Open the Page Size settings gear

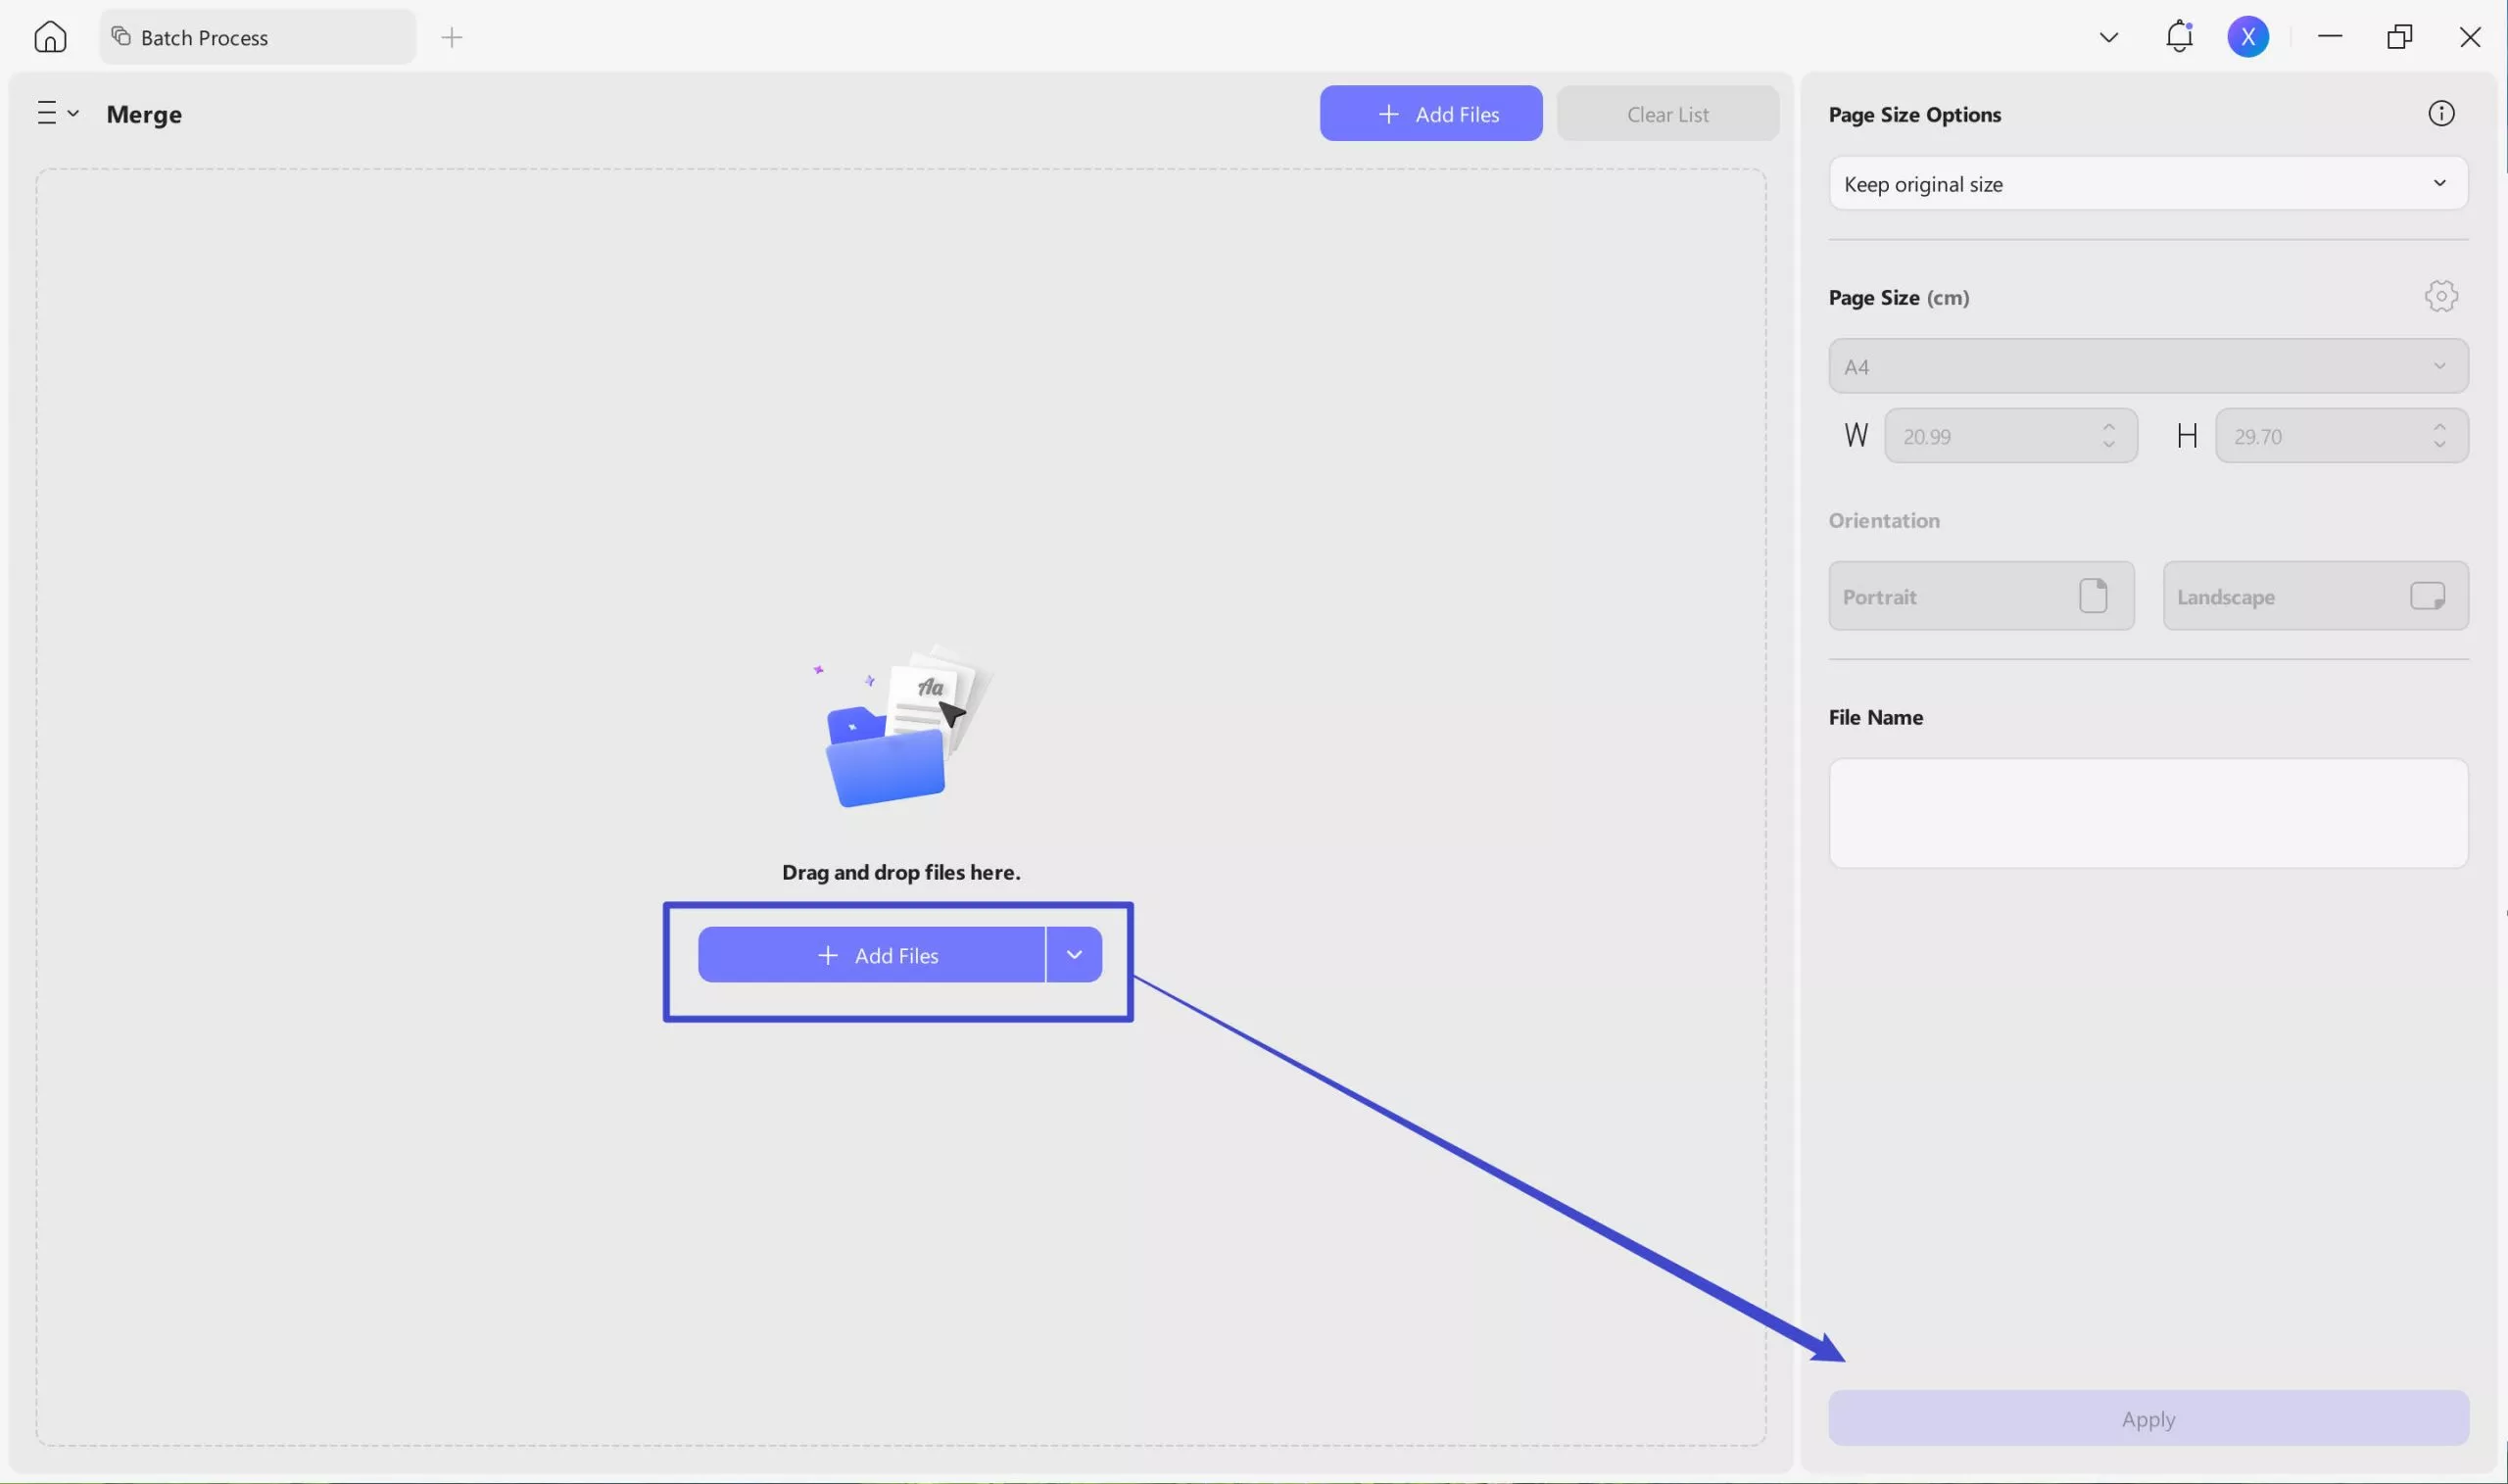[x=2439, y=296]
